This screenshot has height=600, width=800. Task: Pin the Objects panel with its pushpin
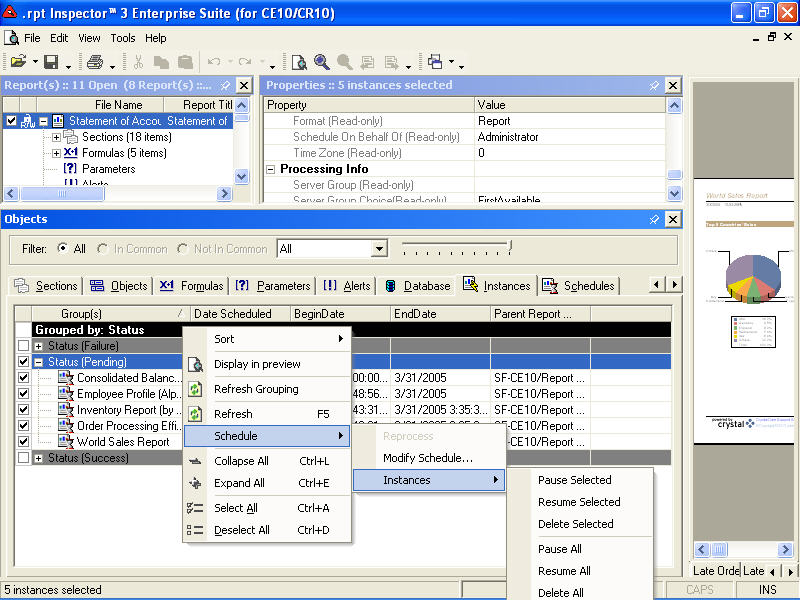coord(654,219)
